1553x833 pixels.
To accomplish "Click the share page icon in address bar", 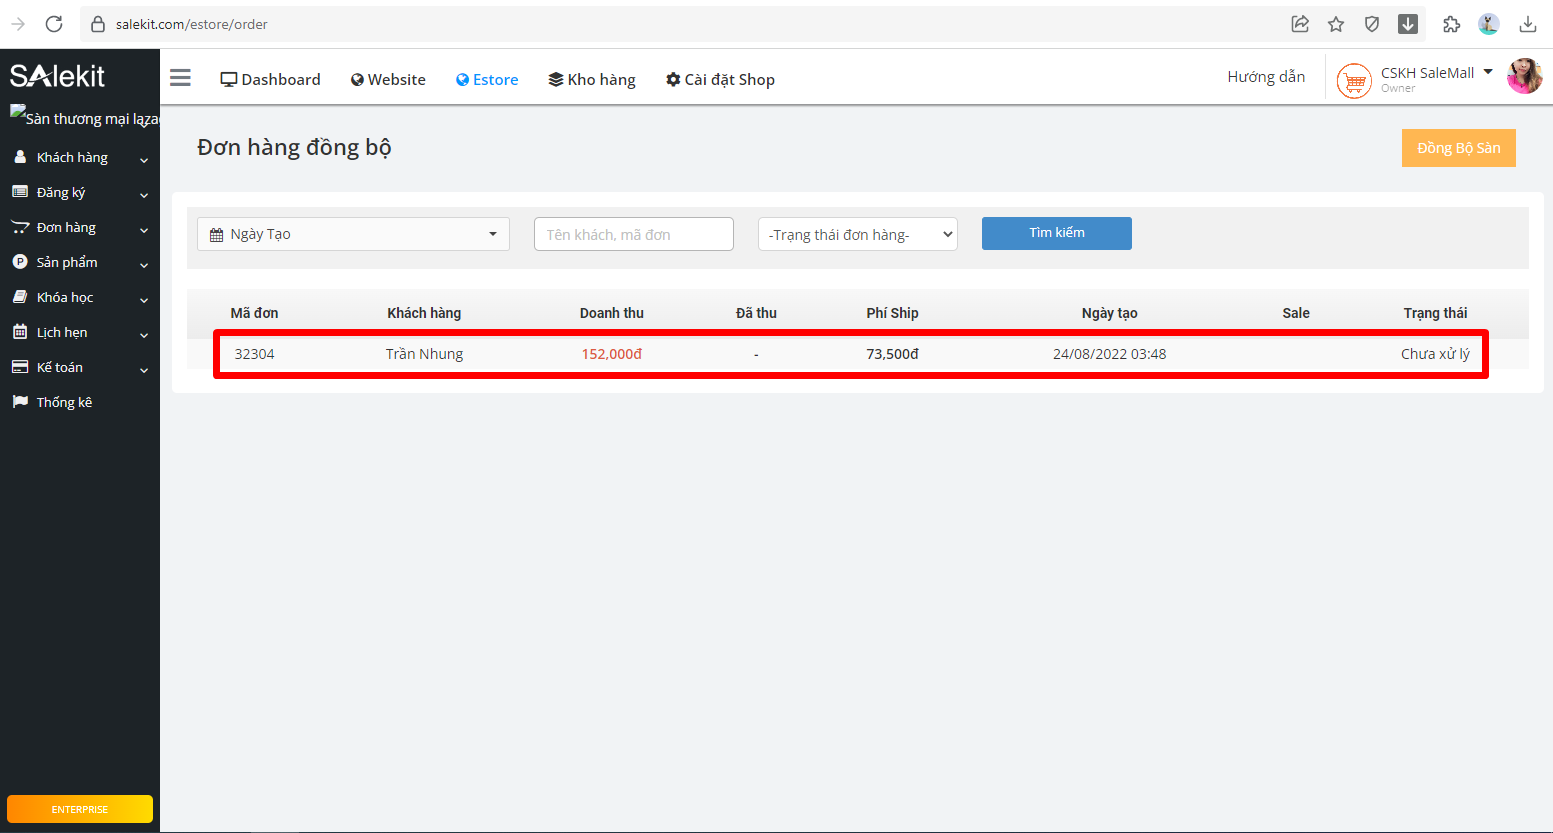I will click(x=1300, y=24).
